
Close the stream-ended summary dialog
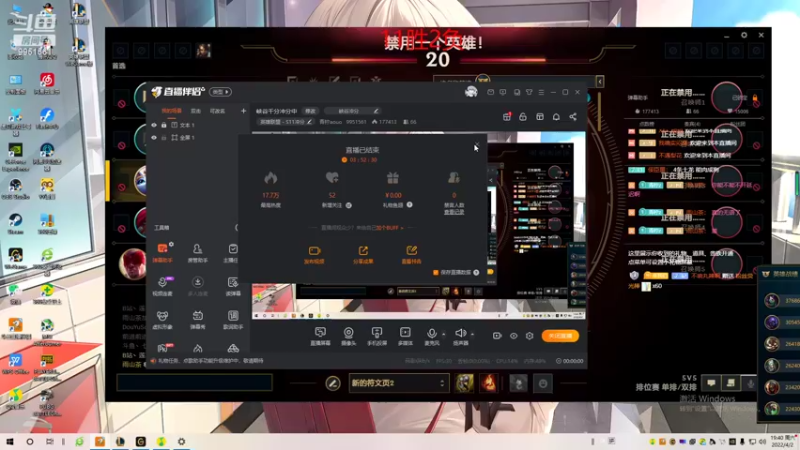click(x=477, y=145)
